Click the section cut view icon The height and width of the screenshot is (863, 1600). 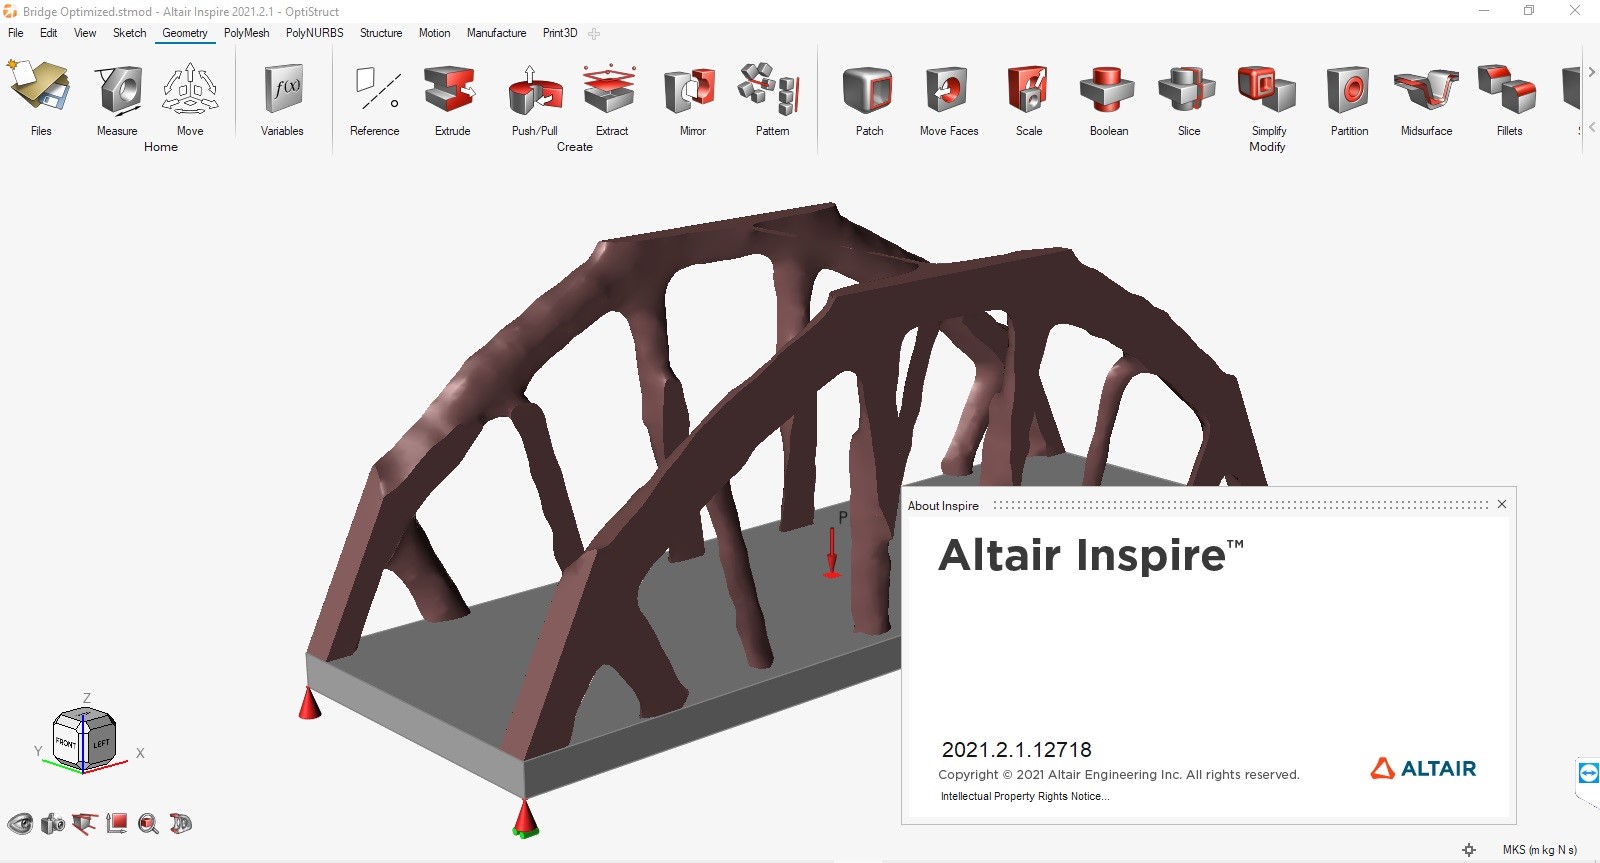(85, 824)
